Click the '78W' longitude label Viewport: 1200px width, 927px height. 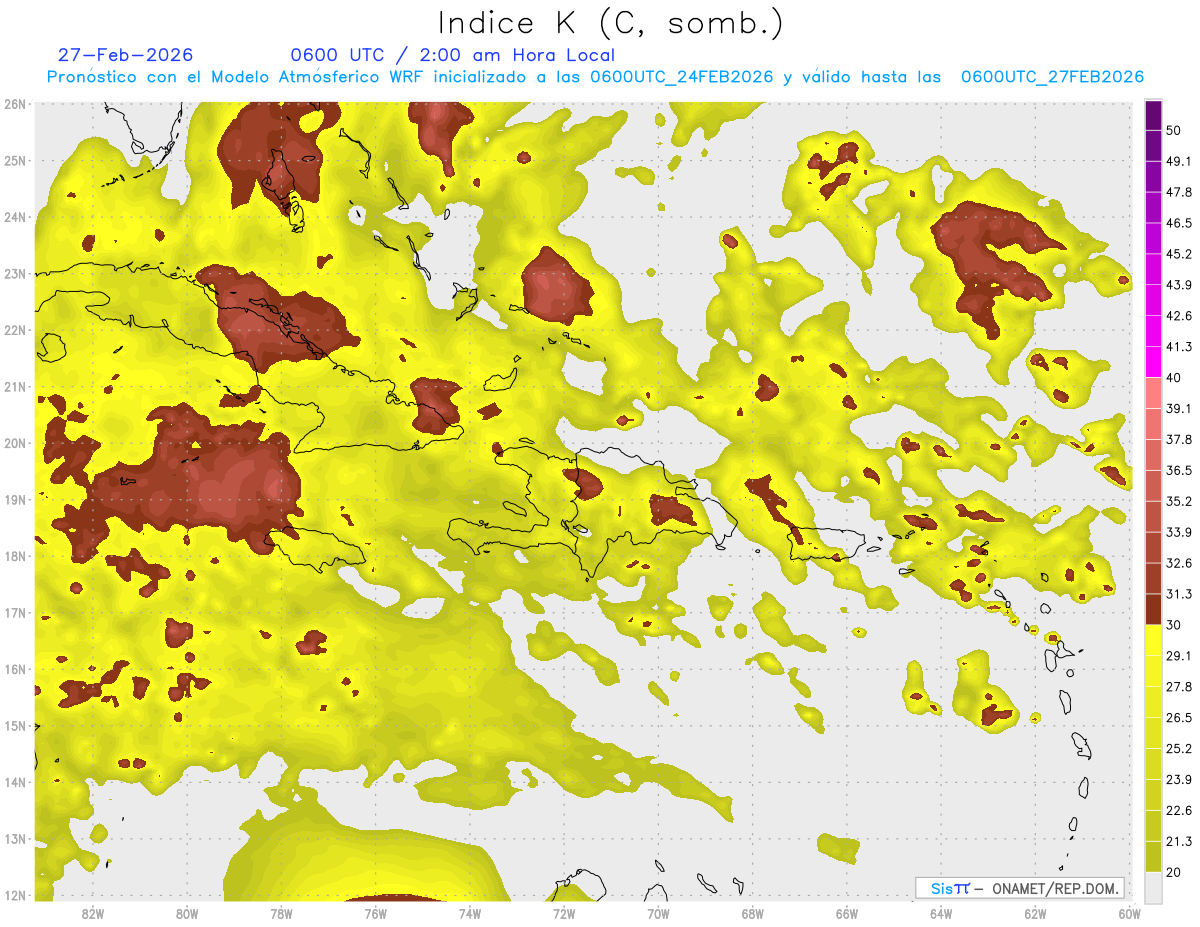pos(281,913)
